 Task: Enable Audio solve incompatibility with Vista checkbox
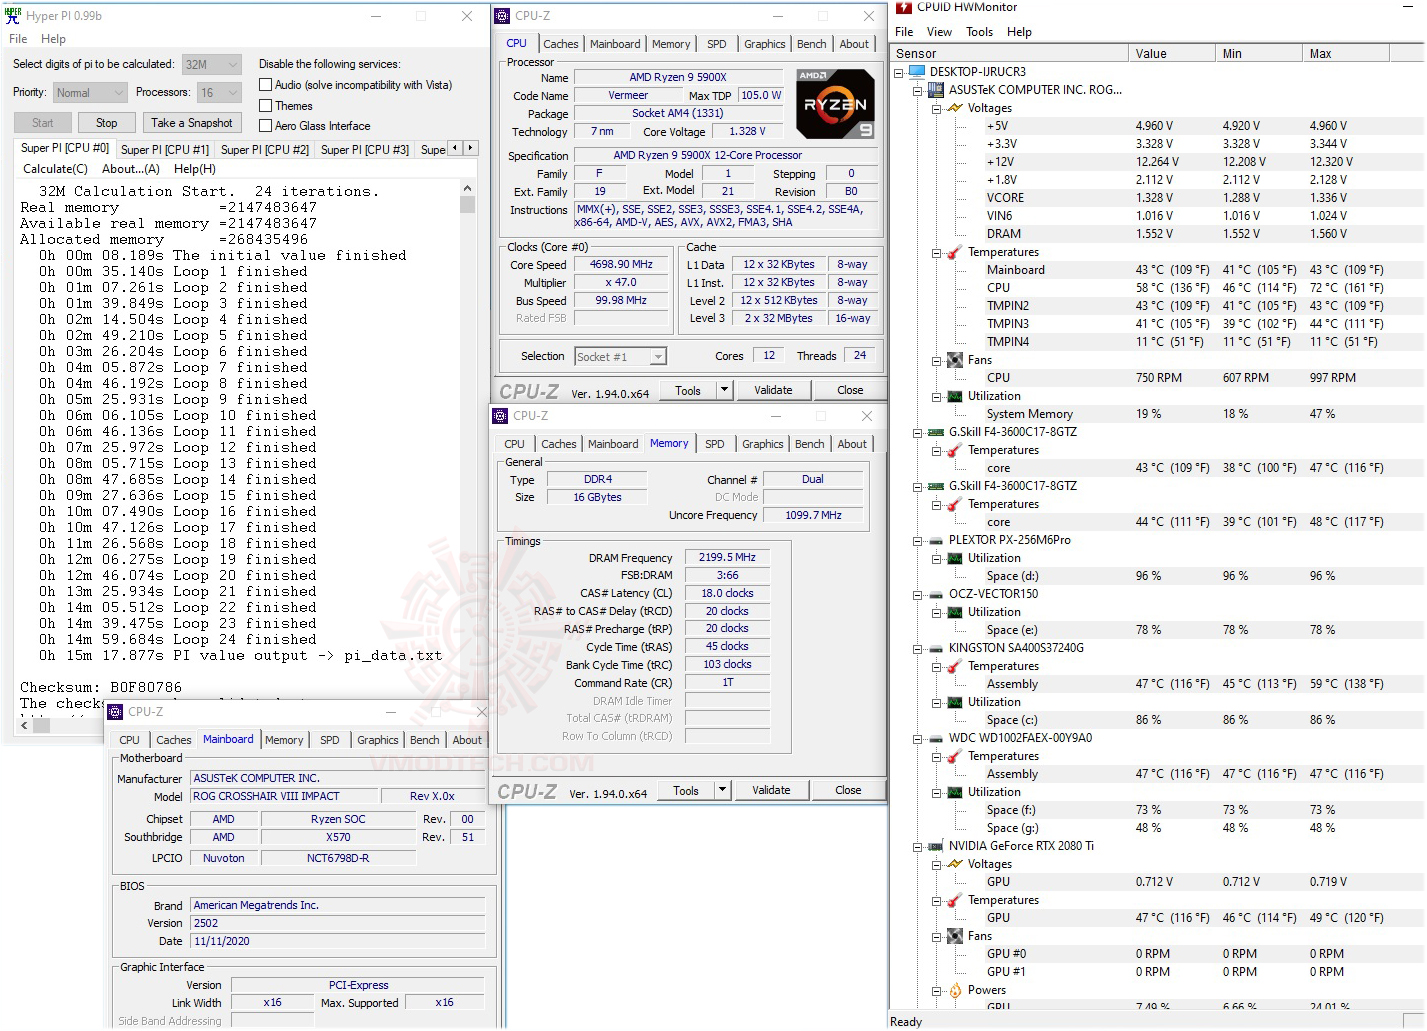coord(266,85)
